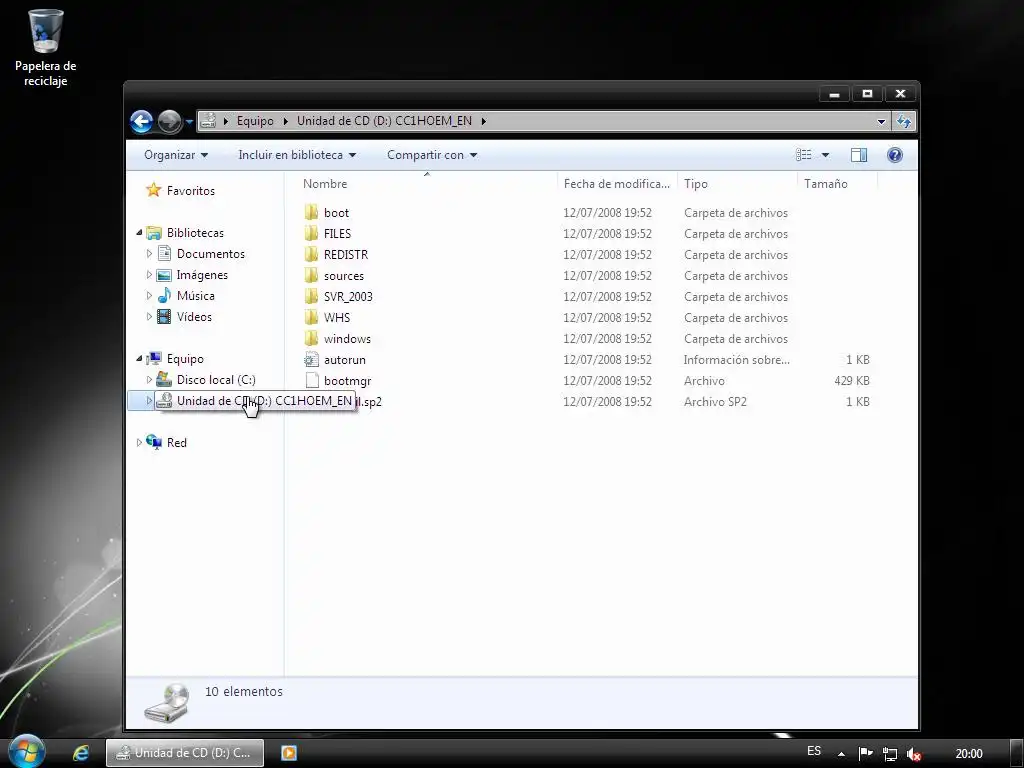Sort by the Tamaño column header
Viewport: 1024px width, 768px height.
coord(837,184)
